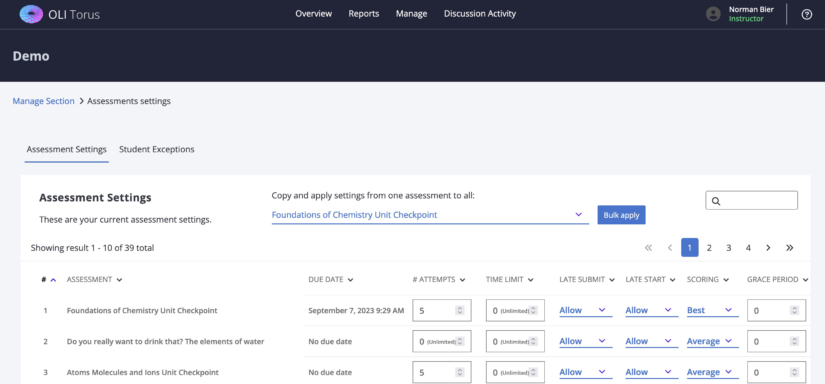Click attempts field for Foundations of Chemistry row
This screenshot has width=825, height=384.
[442, 311]
